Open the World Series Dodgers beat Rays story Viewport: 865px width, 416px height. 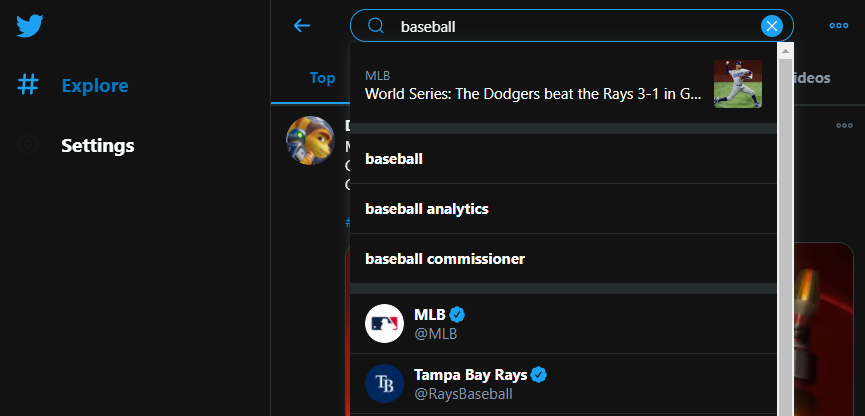[x=533, y=94]
